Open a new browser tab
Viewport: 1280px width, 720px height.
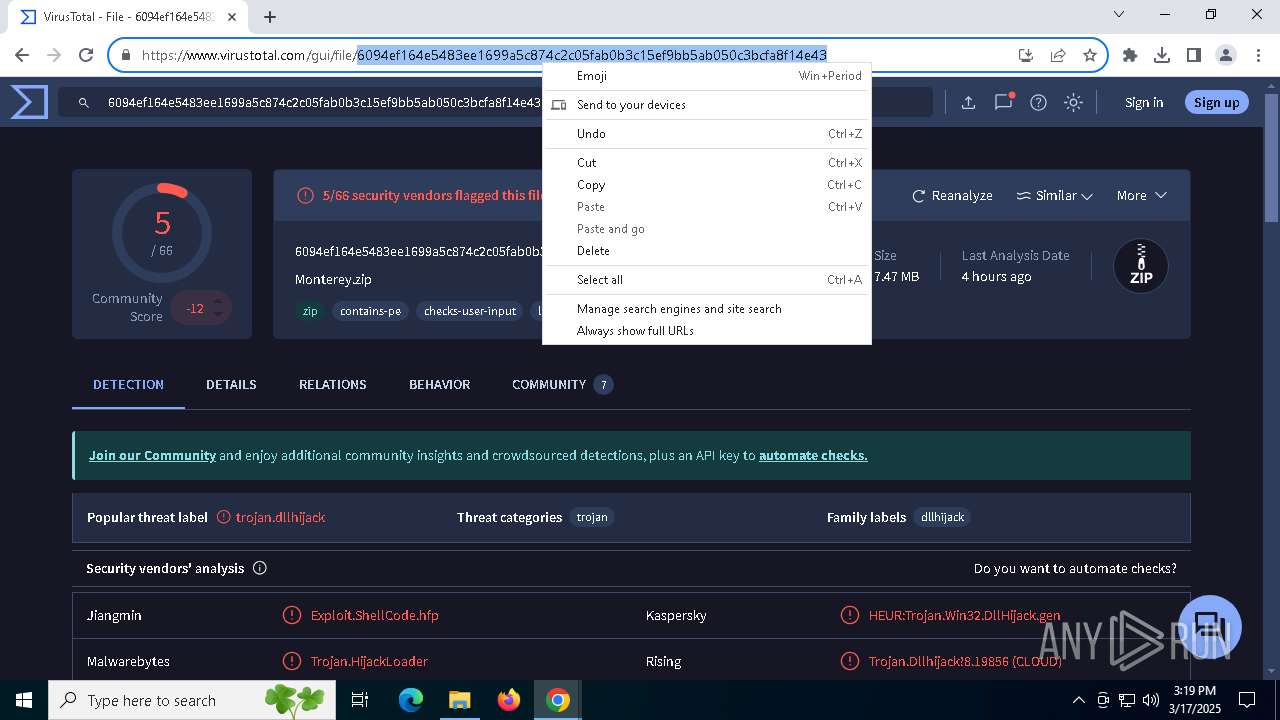[270, 16]
